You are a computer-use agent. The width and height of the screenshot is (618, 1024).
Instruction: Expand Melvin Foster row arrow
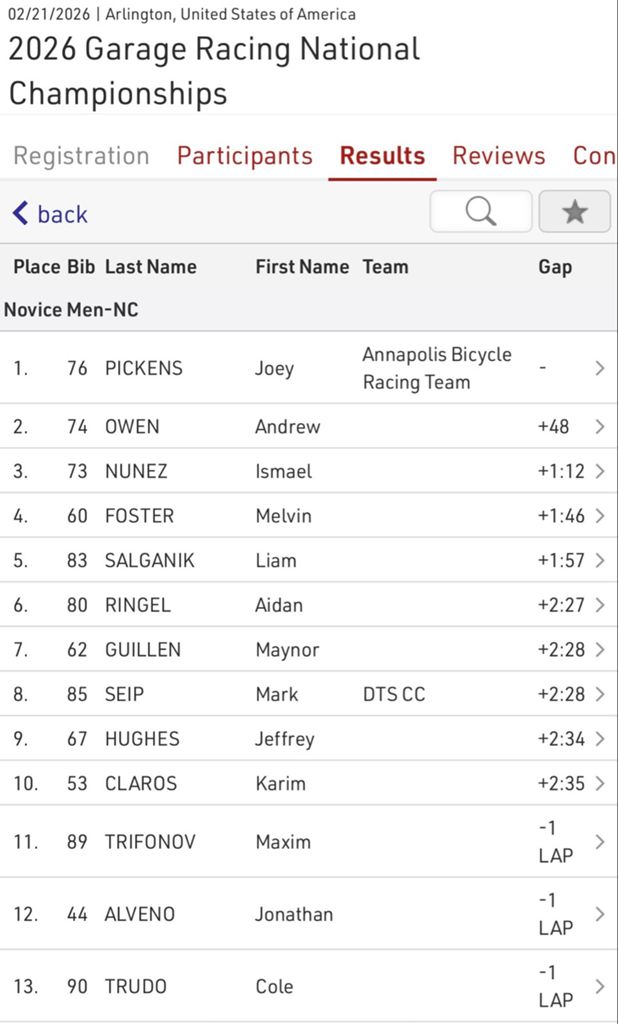point(599,516)
